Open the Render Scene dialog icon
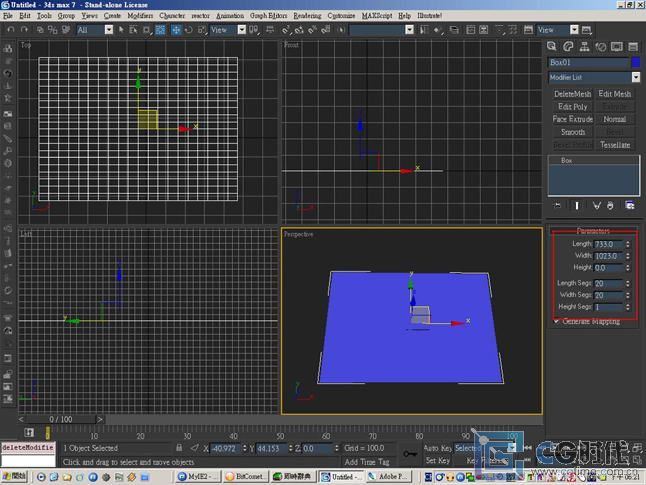The height and width of the screenshot is (485, 646). click(x=528, y=30)
